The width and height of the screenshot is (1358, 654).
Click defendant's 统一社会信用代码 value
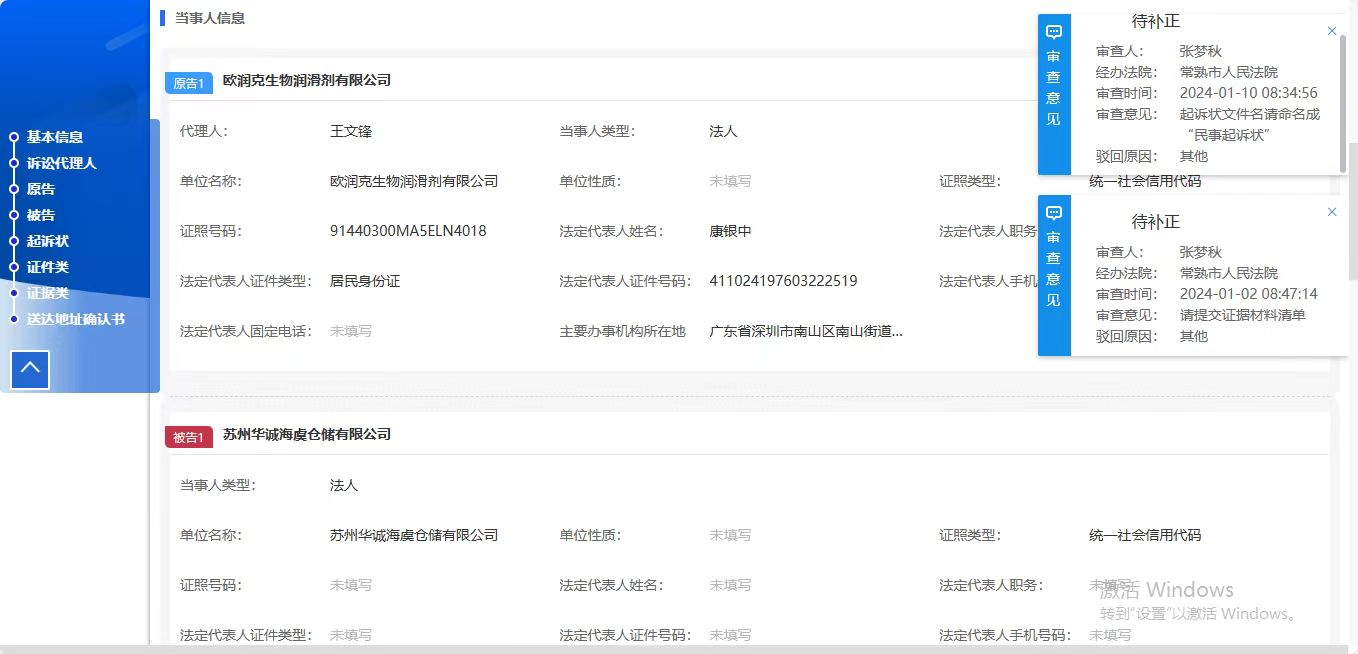[1145, 535]
